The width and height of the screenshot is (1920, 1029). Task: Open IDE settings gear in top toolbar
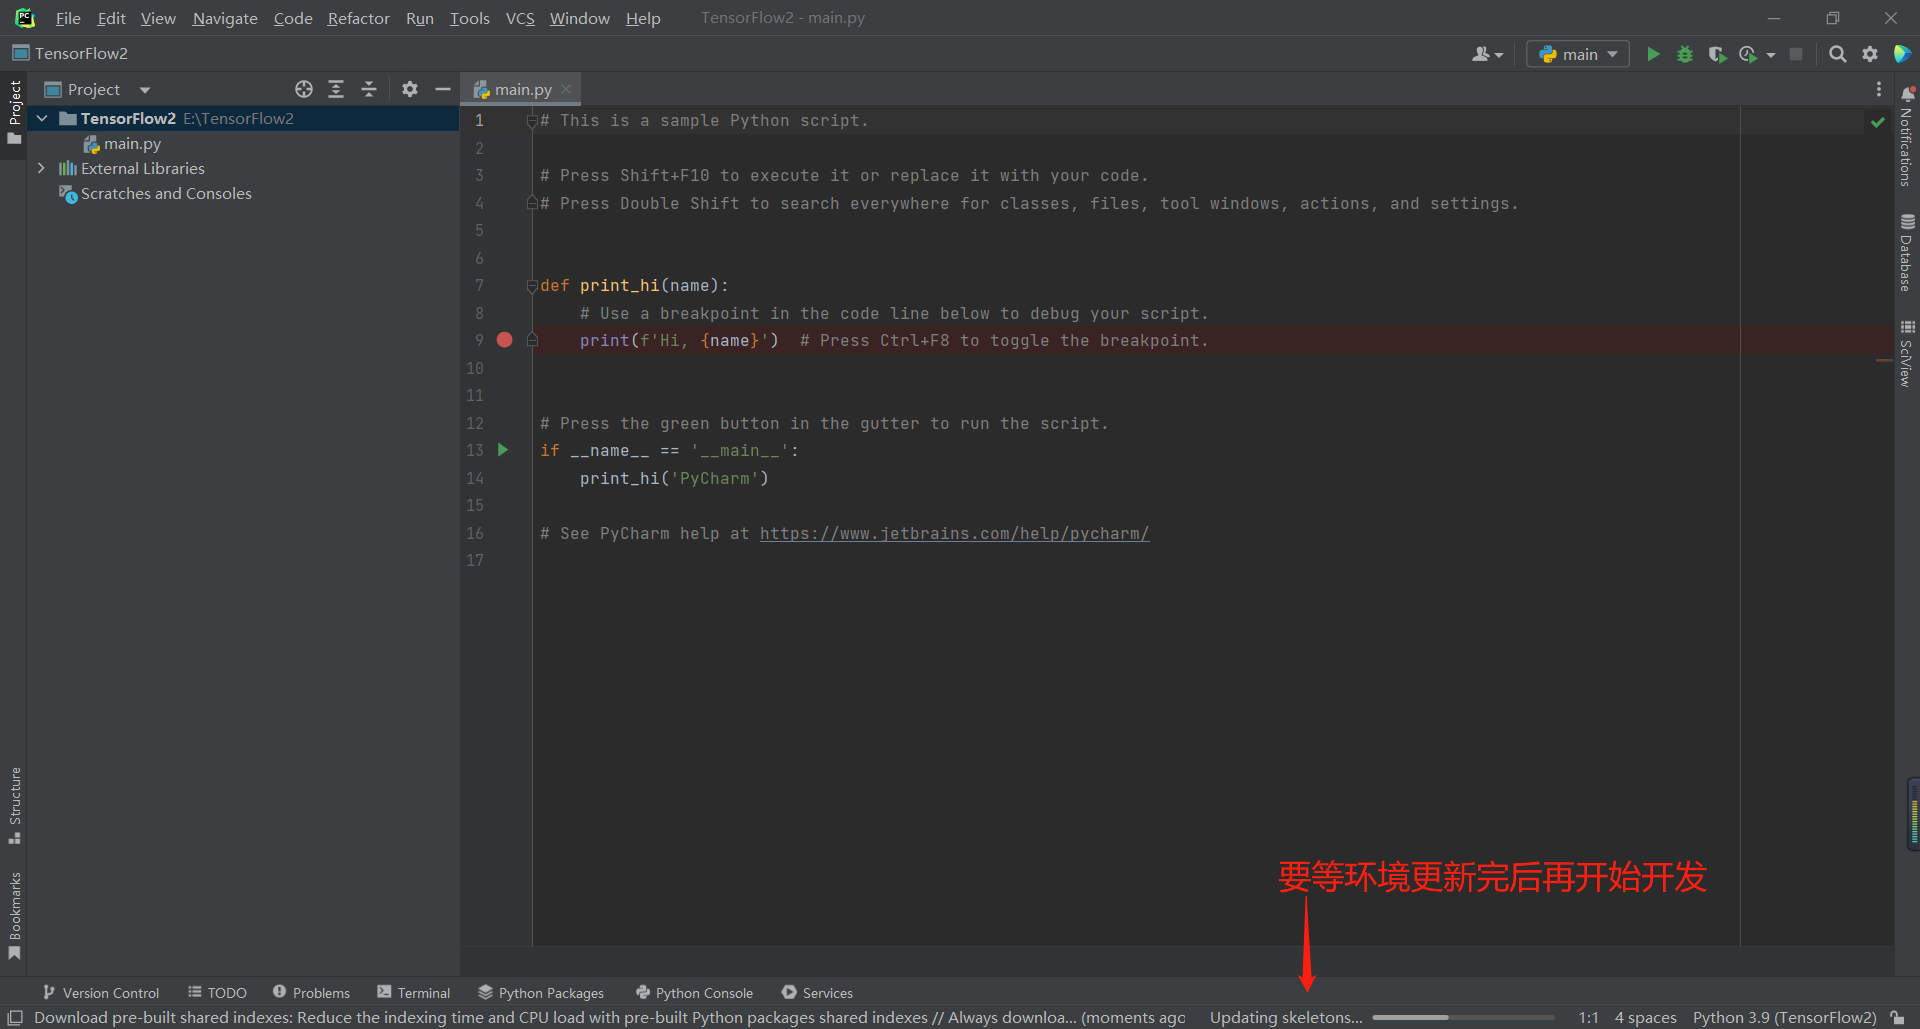point(1870,54)
